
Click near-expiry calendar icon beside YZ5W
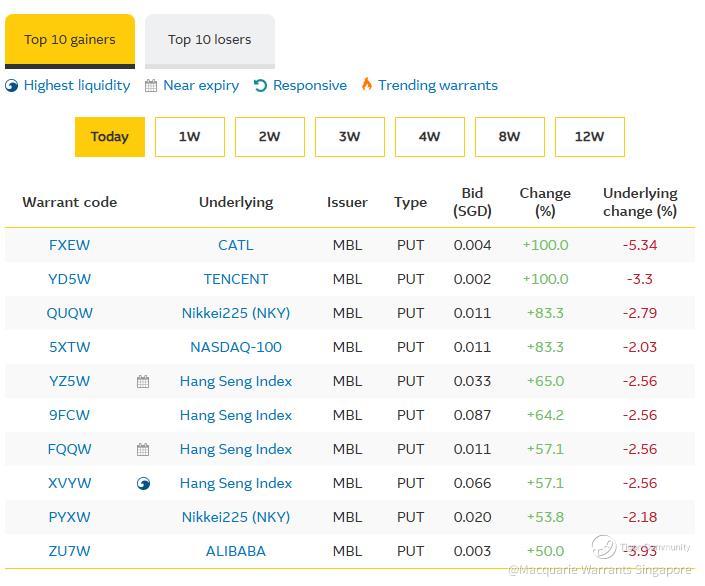143,381
